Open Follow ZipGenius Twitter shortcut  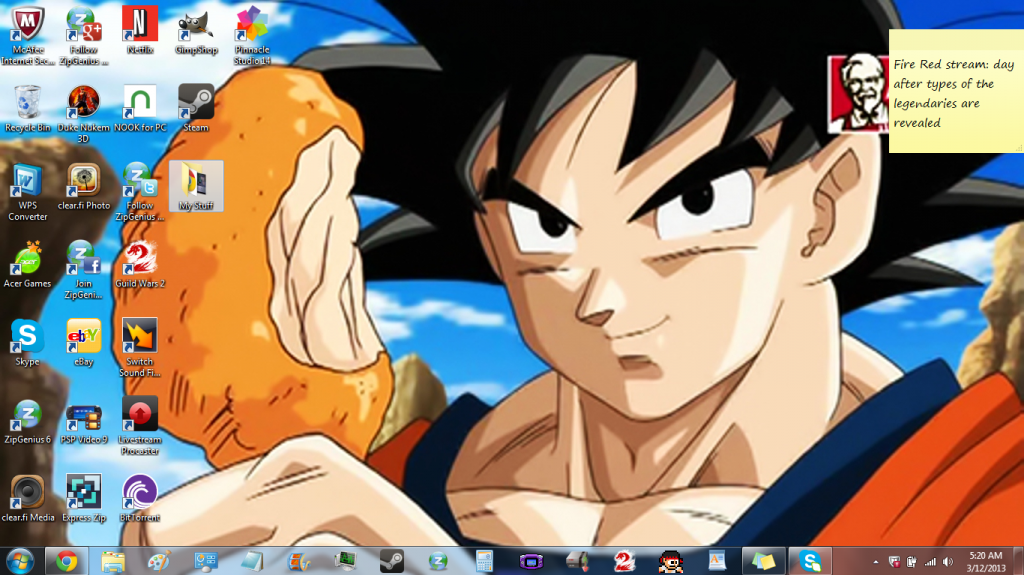[140, 191]
